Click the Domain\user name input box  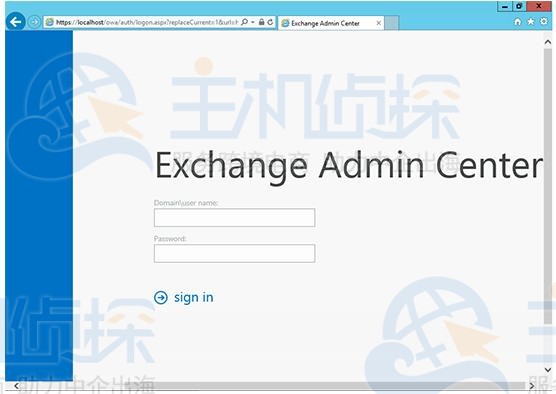(x=234, y=217)
